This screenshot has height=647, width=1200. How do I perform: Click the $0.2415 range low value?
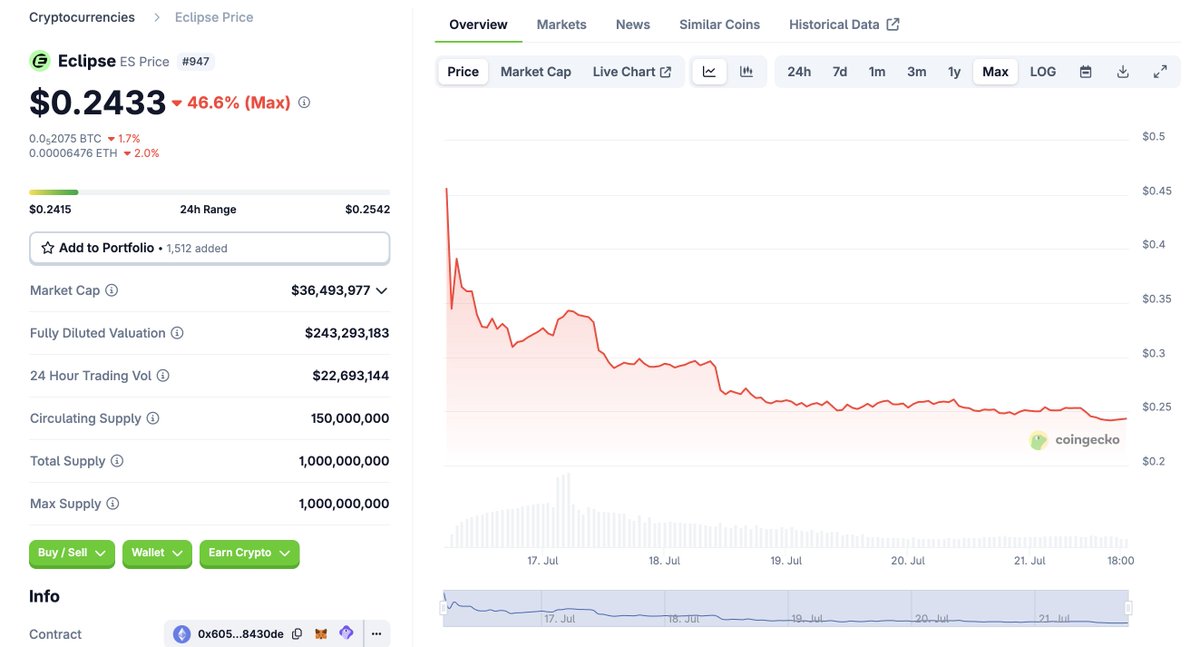[50, 209]
